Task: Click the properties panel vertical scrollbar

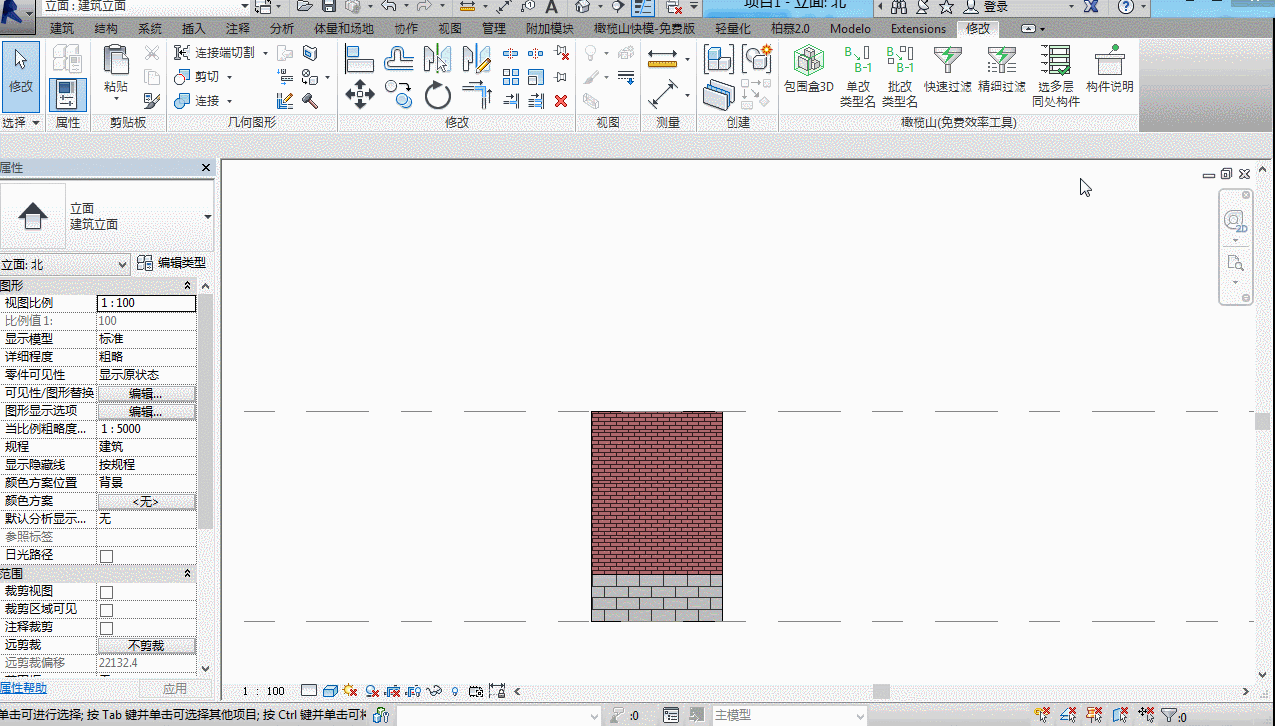Action: pyautogui.click(x=205, y=410)
